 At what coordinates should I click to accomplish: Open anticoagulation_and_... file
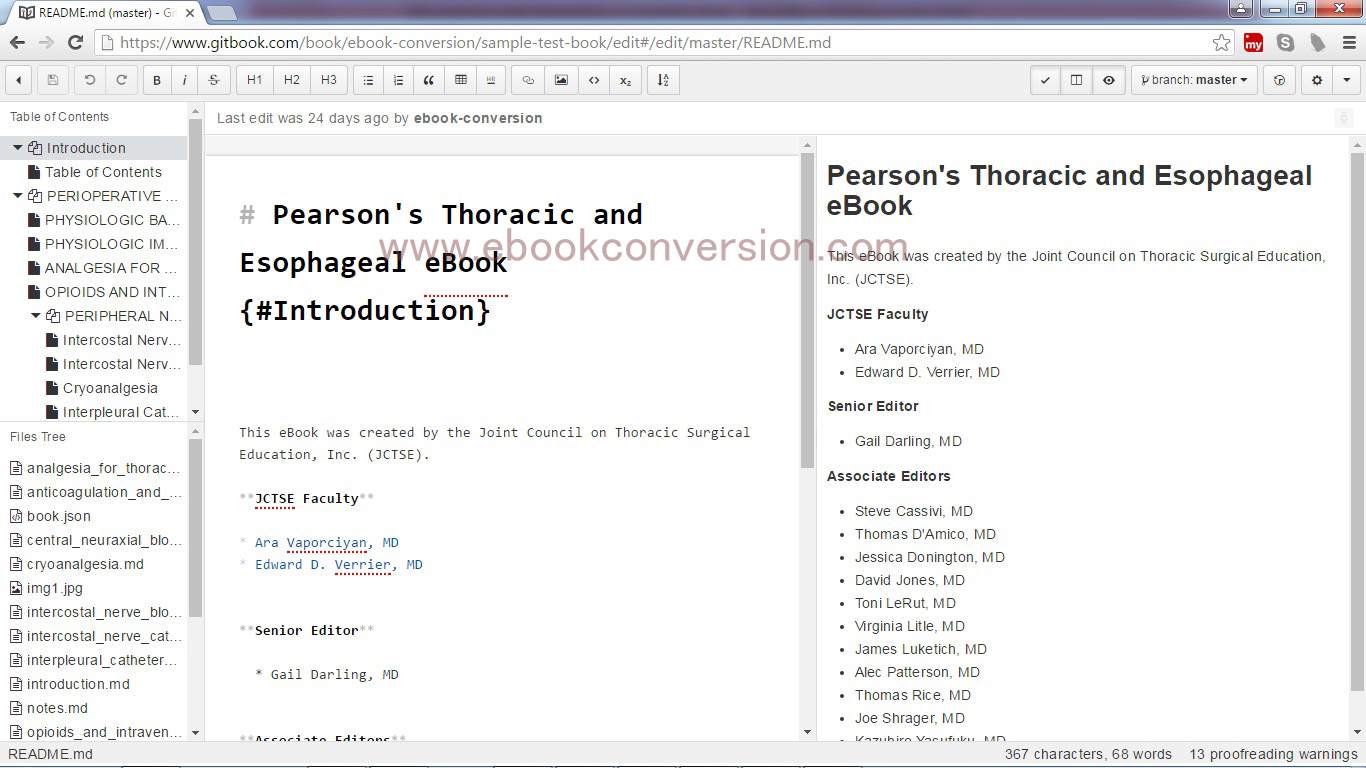tap(104, 492)
